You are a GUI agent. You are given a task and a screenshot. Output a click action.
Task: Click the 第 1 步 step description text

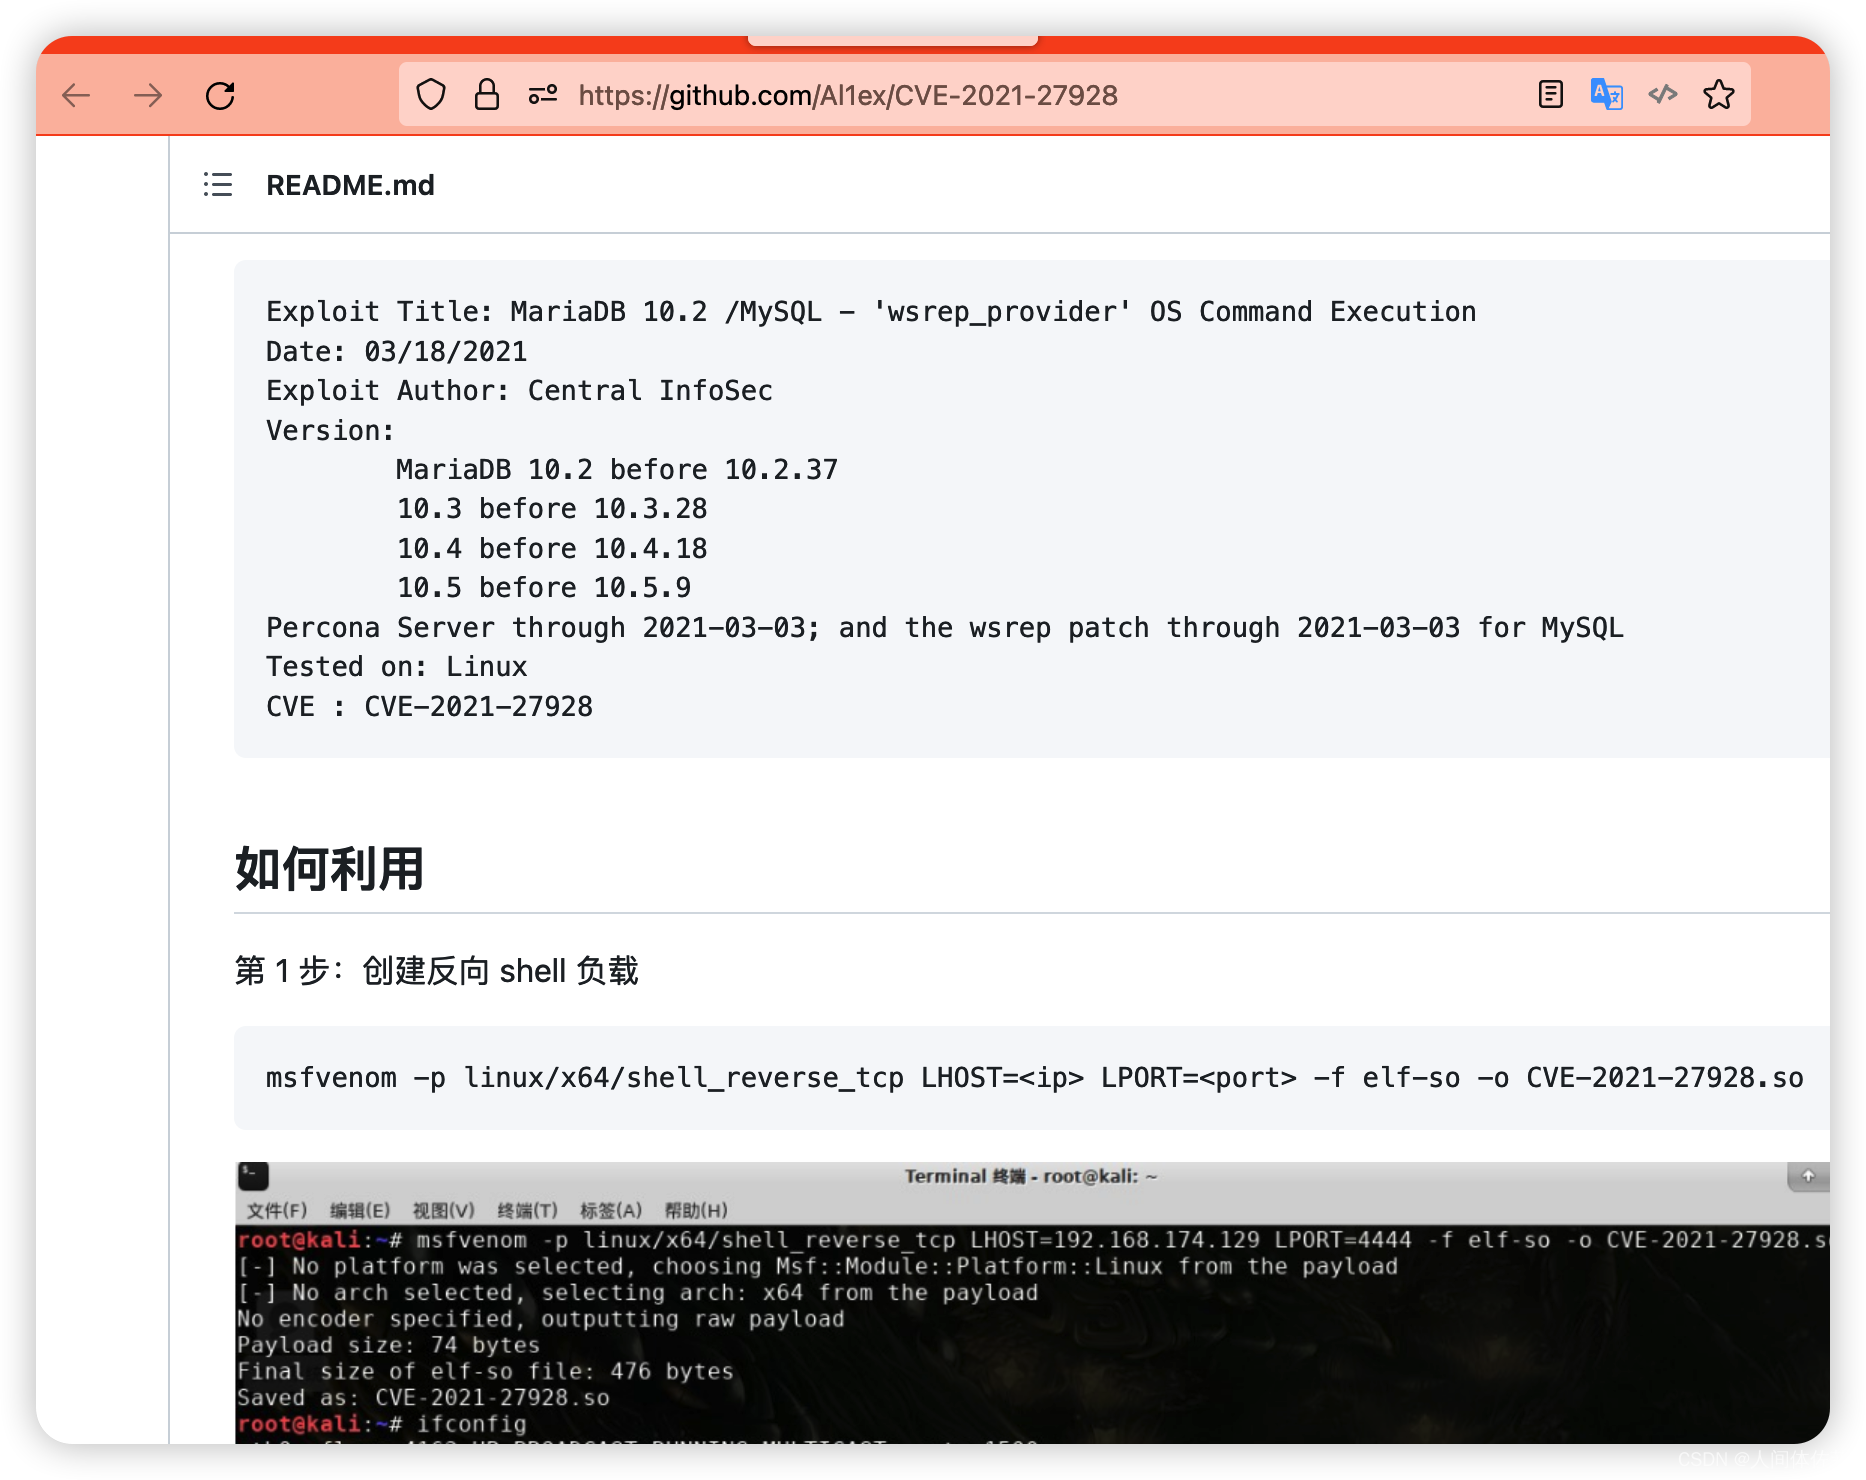[436, 971]
